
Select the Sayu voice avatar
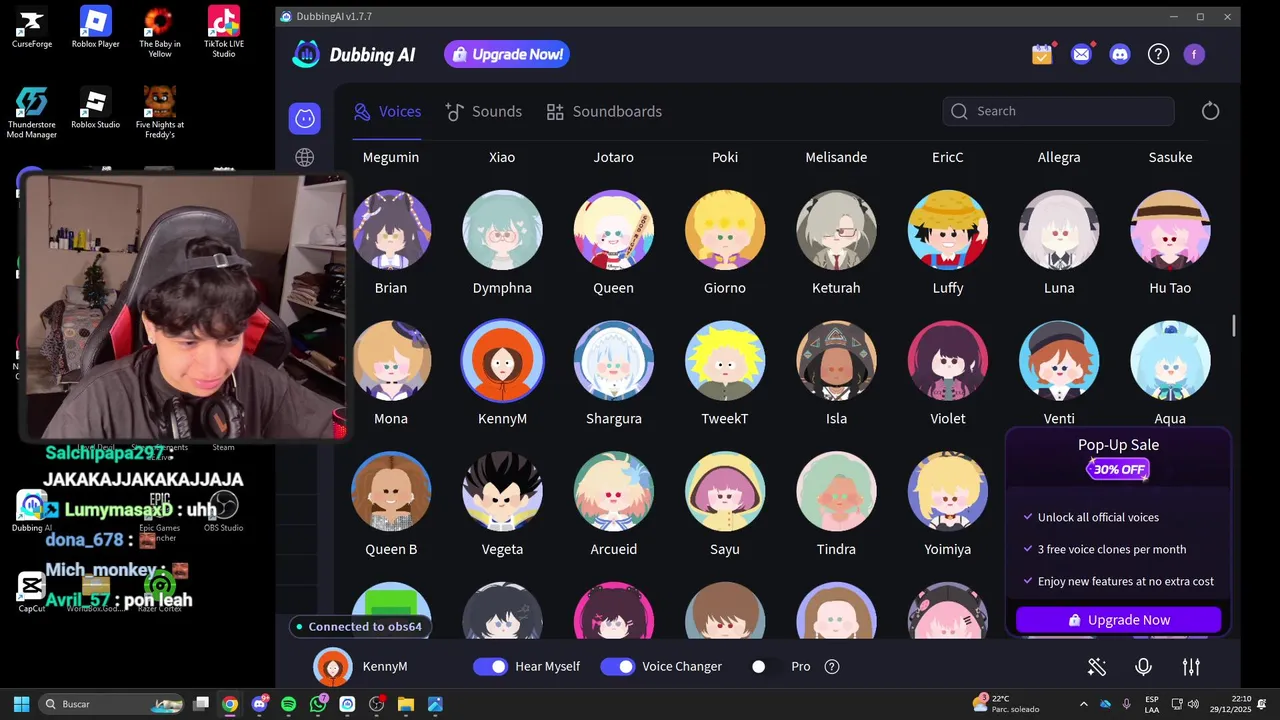[725, 492]
